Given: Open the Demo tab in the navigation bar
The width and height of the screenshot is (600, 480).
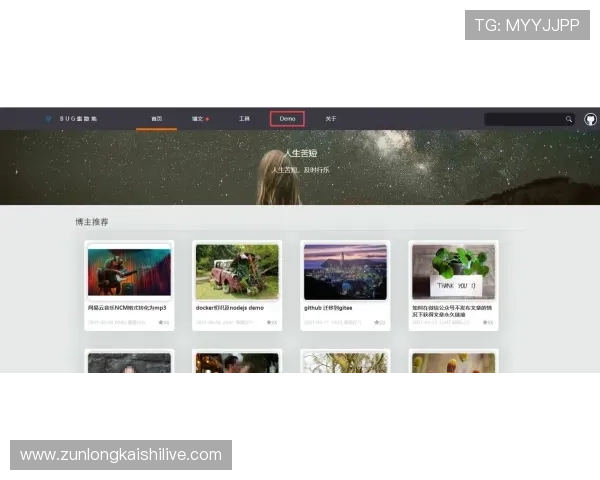Looking at the screenshot, I should tap(287, 119).
